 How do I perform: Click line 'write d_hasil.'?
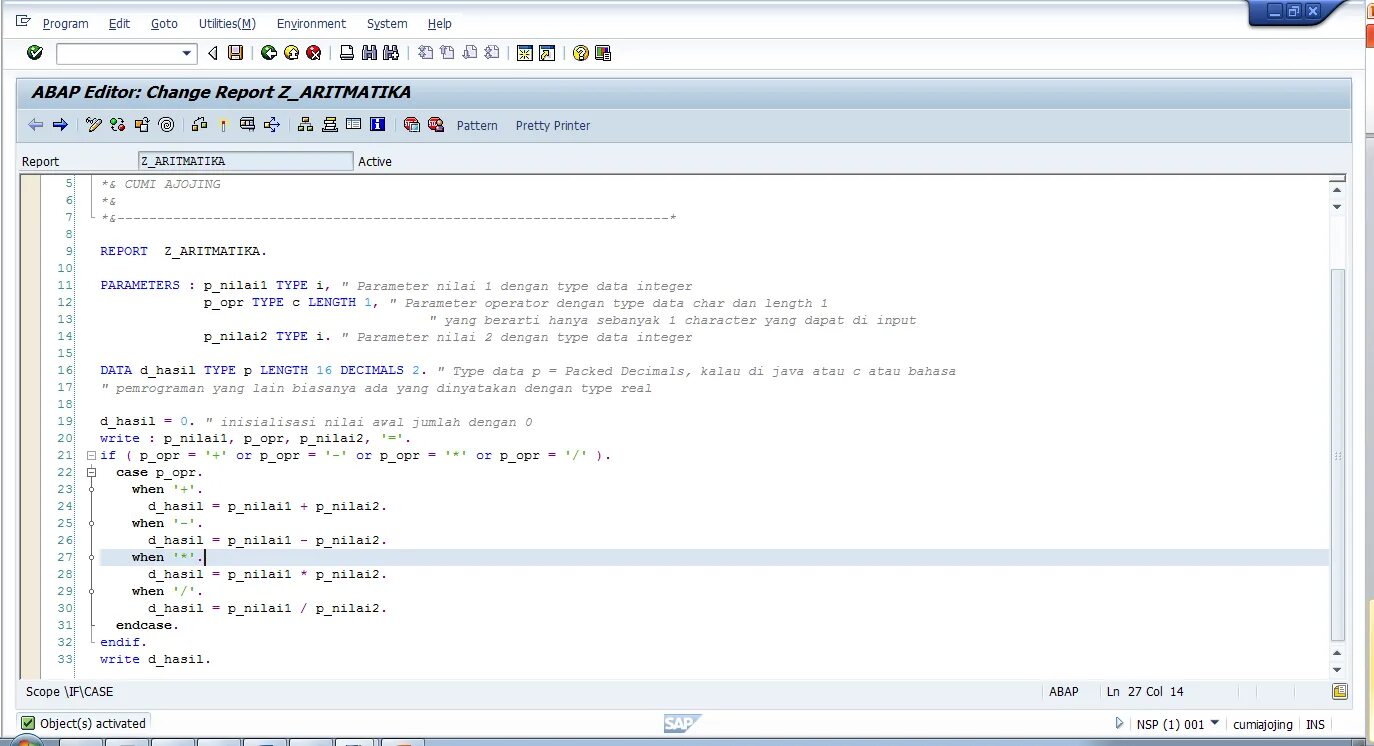click(x=155, y=659)
